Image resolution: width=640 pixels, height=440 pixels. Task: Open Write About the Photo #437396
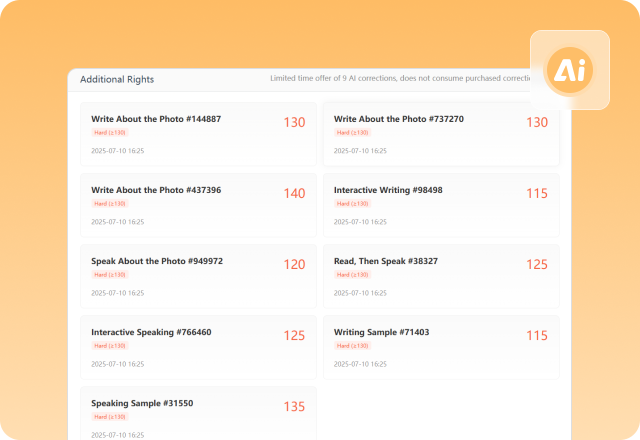tap(156, 190)
